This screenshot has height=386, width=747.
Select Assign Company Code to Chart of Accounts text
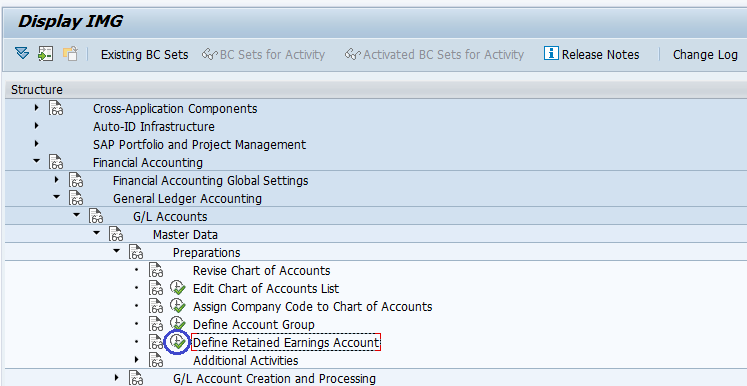click(x=313, y=306)
